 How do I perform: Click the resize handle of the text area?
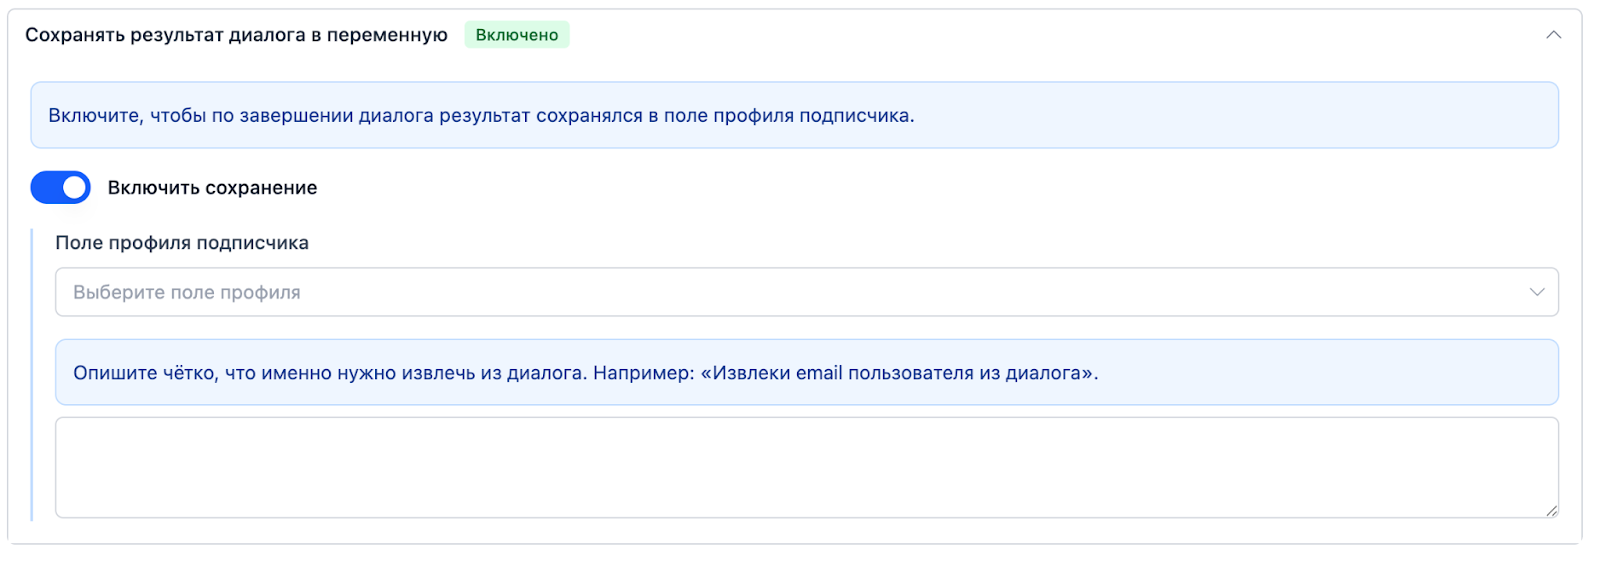1551,511
